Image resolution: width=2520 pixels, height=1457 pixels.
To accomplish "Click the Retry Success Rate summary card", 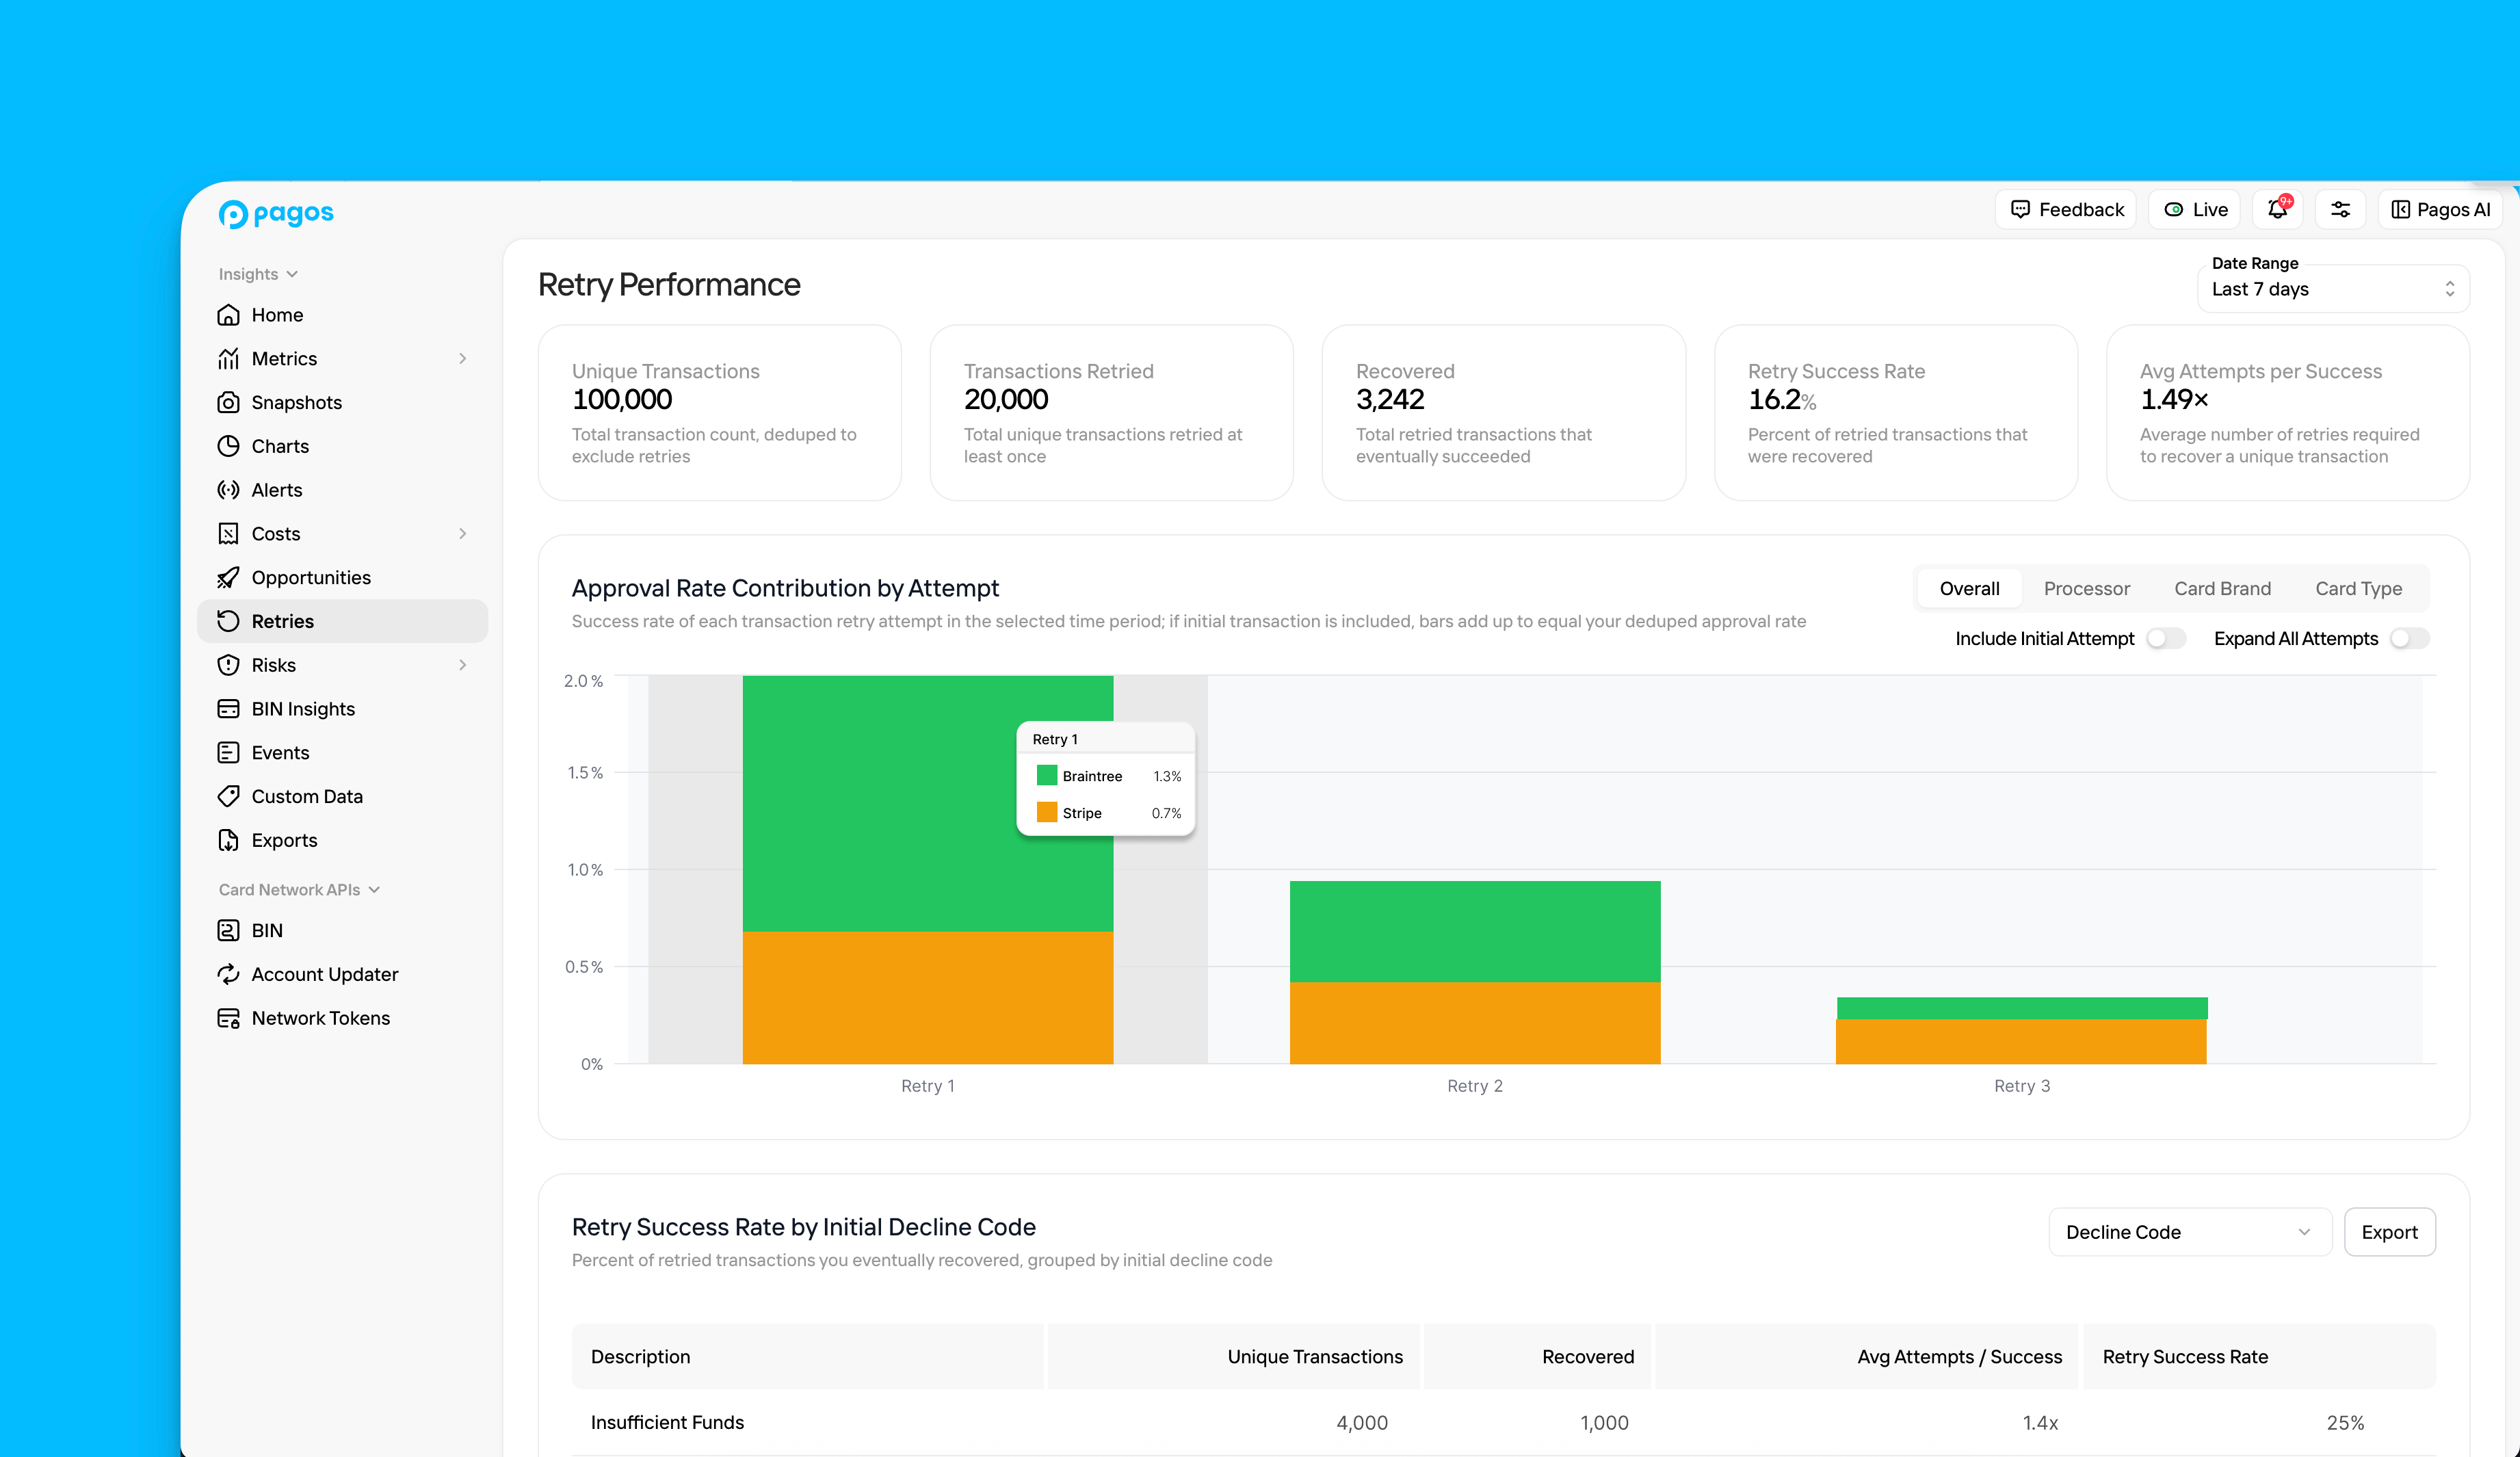I will tap(1896, 412).
